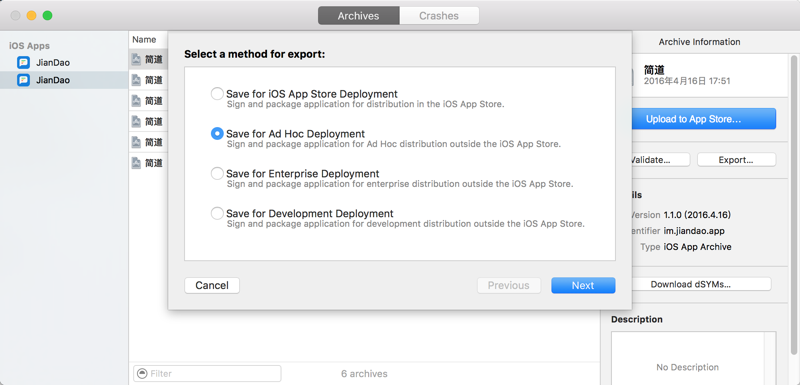Choose Save for Development Deployment radio button
This screenshot has width=800, height=385.
[217, 213]
